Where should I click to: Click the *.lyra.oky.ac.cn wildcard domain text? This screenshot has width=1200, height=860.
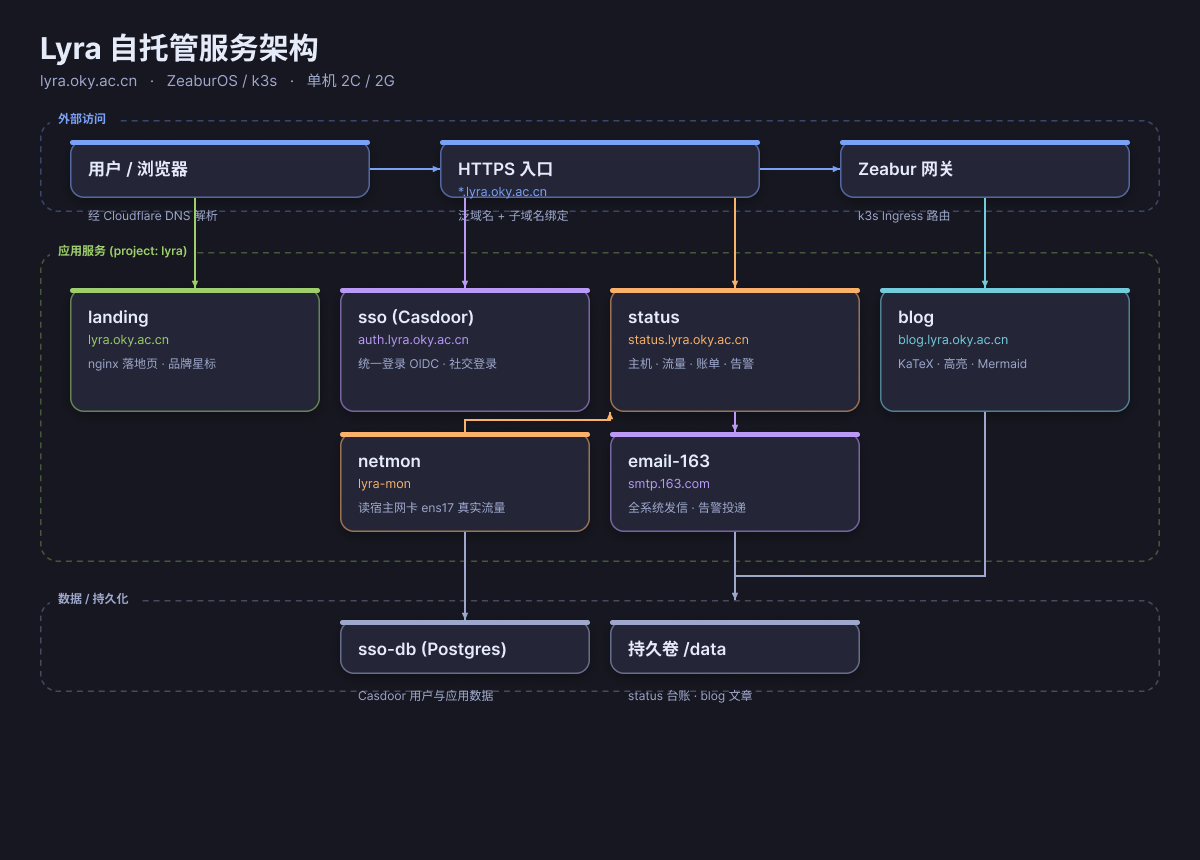pyautogui.click(x=502, y=192)
